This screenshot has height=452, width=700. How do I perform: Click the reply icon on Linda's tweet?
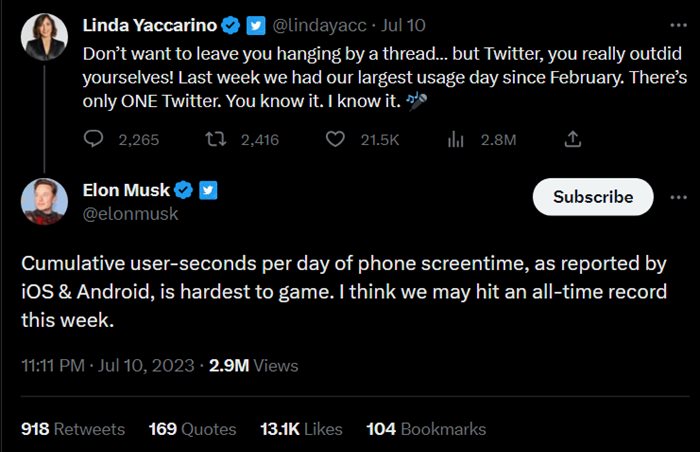point(93,140)
